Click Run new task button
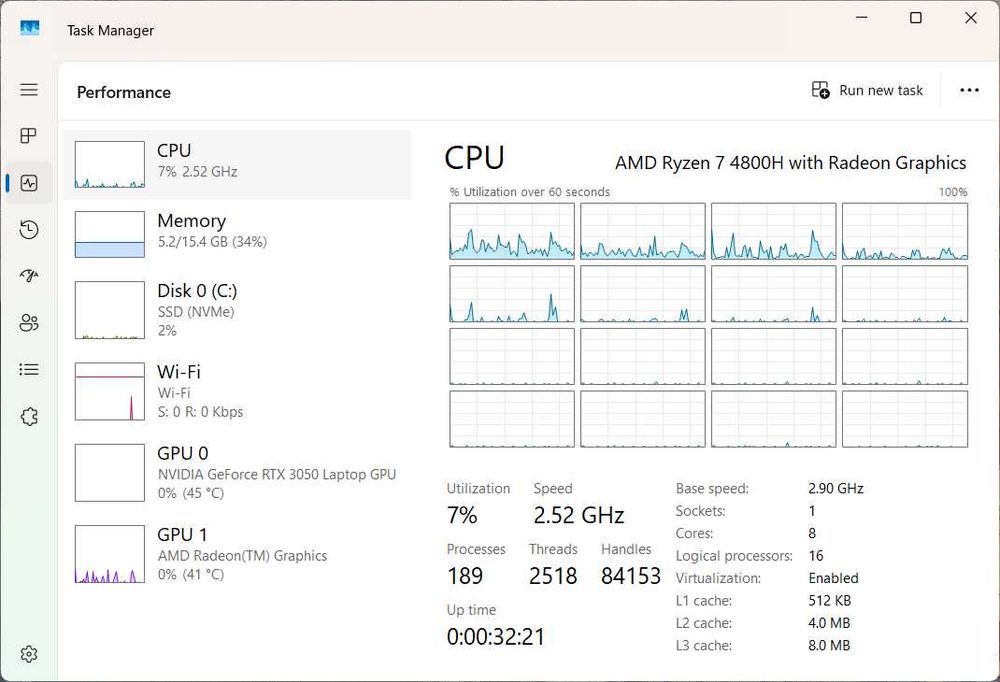The height and width of the screenshot is (682, 1000). [867, 90]
